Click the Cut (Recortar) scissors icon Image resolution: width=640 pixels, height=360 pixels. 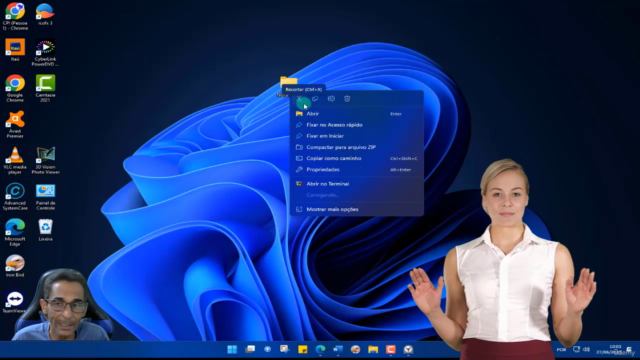tap(299, 99)
